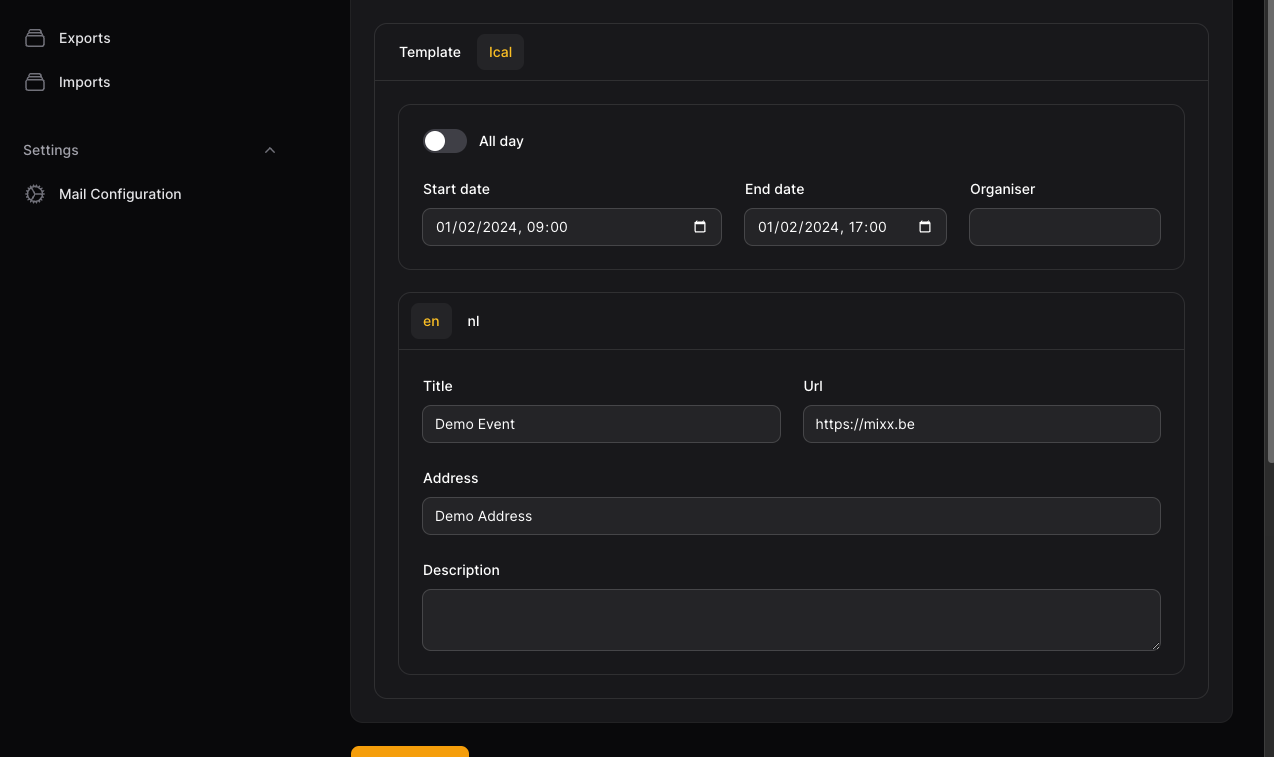Click the Start date value 01/02/2024, 09:00

click(502, 227)
